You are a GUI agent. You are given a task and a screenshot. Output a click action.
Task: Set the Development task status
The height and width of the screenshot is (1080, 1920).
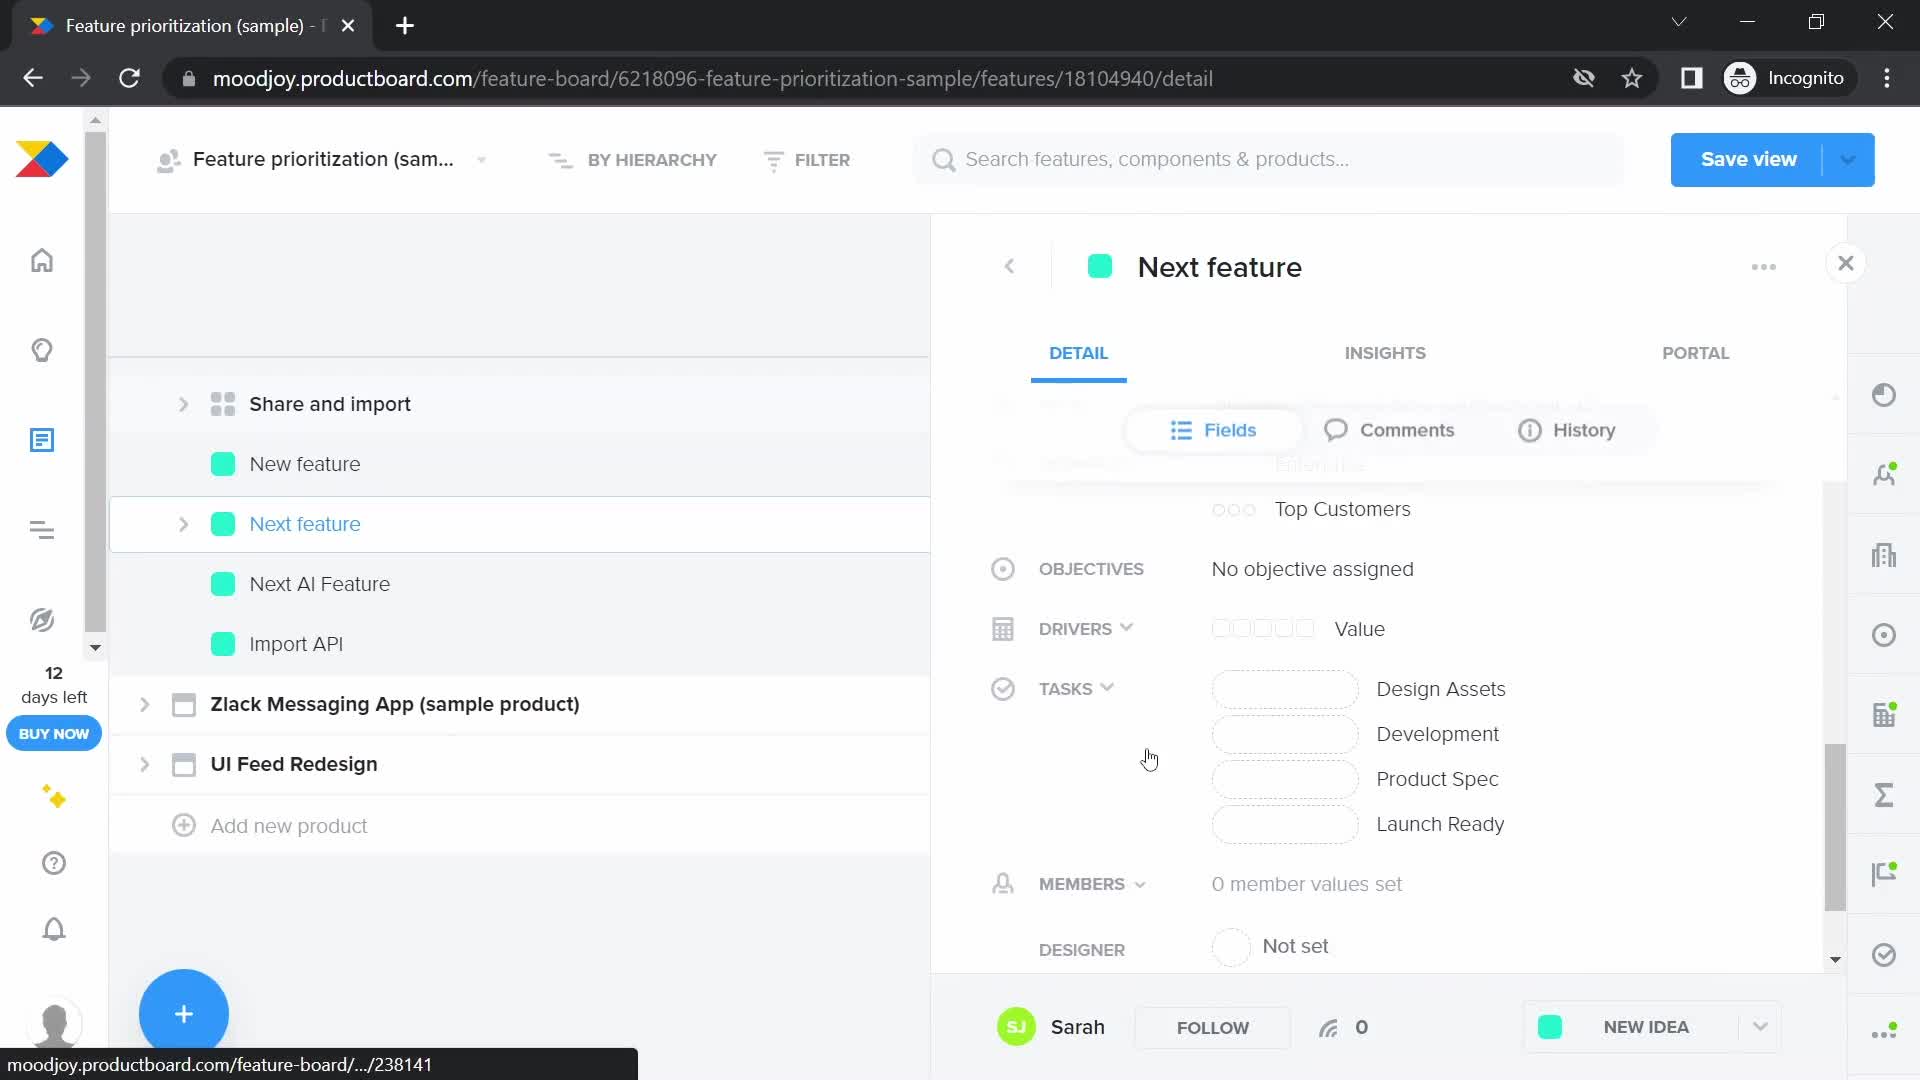(x=1285, y=734)
